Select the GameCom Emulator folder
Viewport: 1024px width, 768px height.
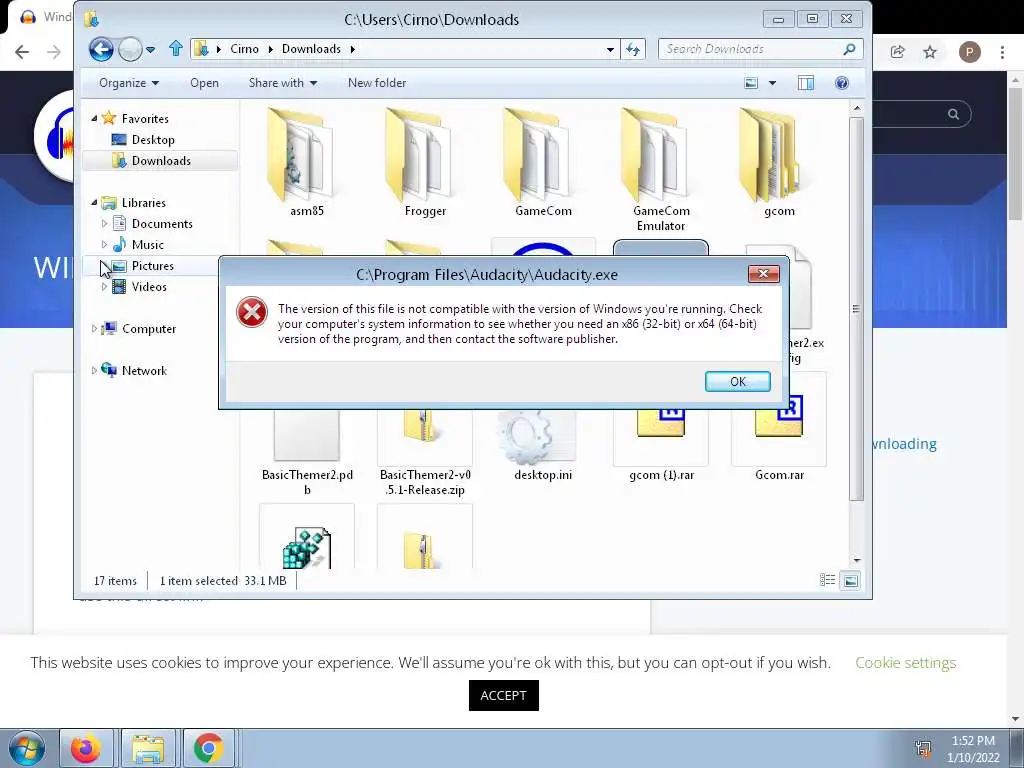tap(661, 170)
